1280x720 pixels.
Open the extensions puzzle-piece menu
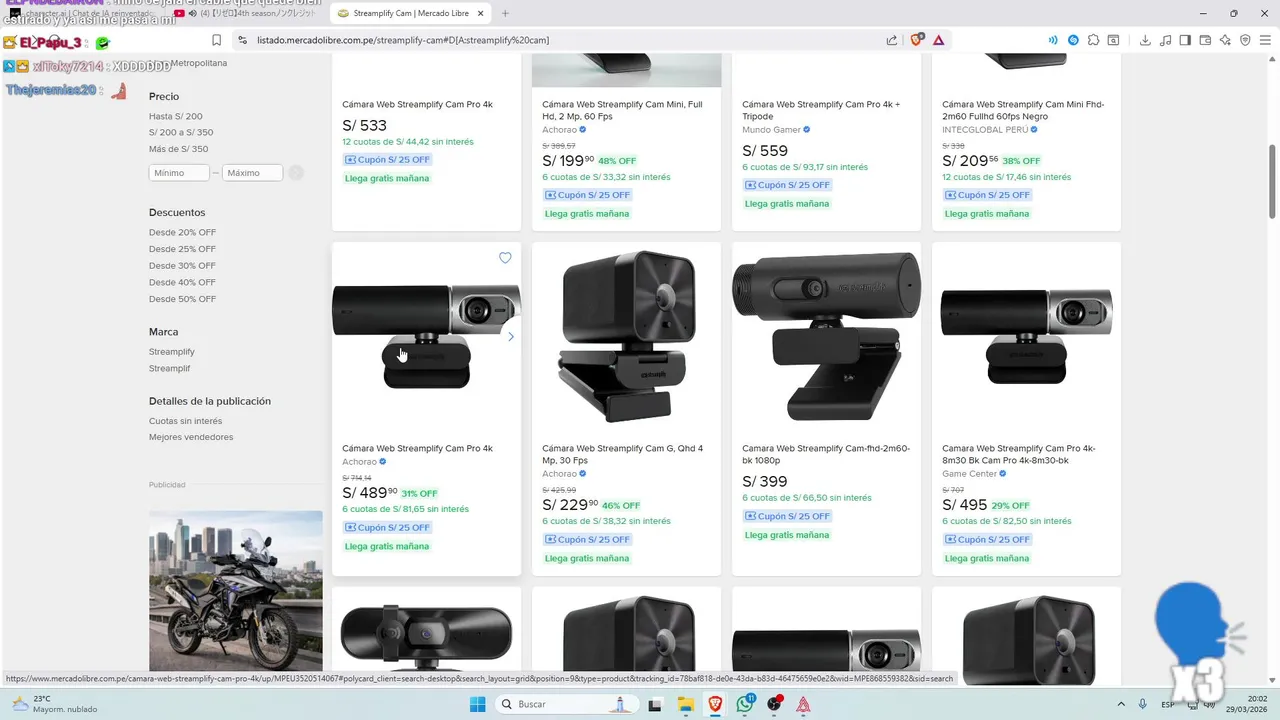tap(1093, 40)
